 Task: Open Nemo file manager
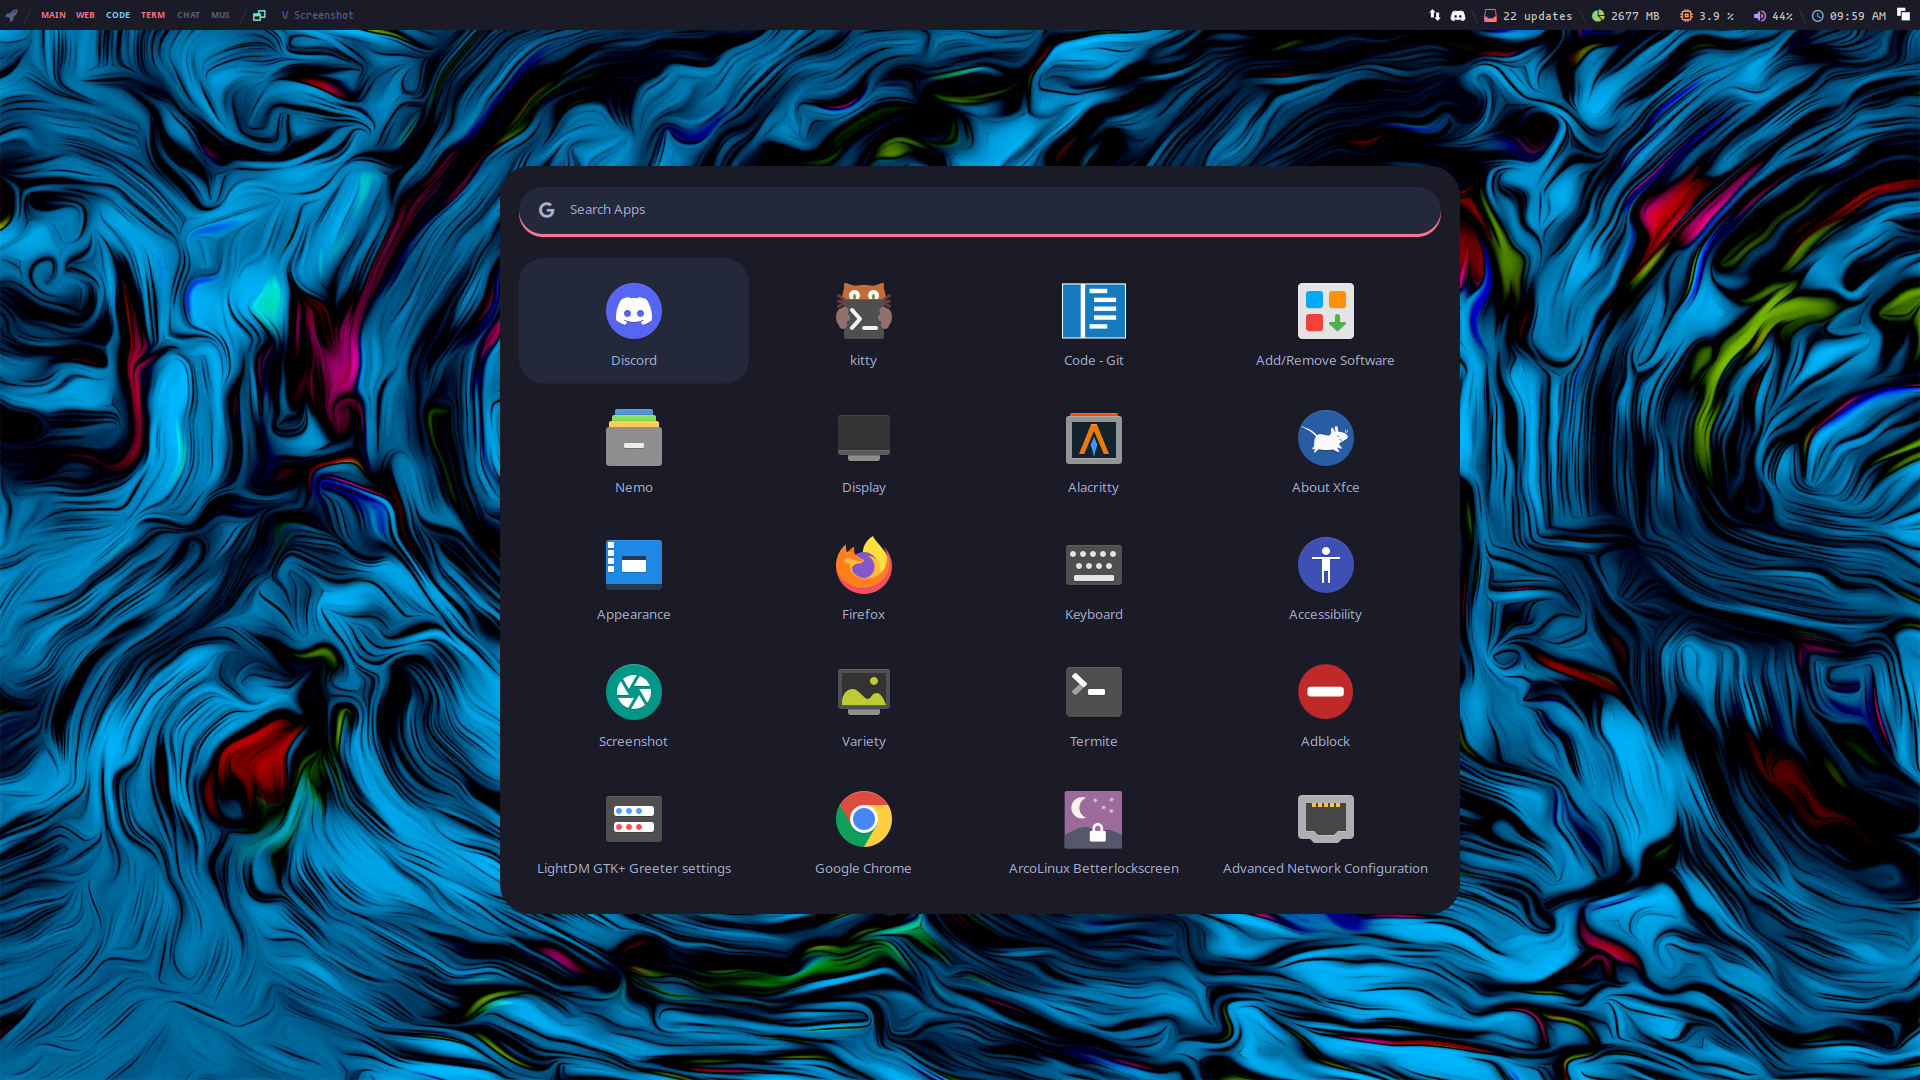coord(633,448)
